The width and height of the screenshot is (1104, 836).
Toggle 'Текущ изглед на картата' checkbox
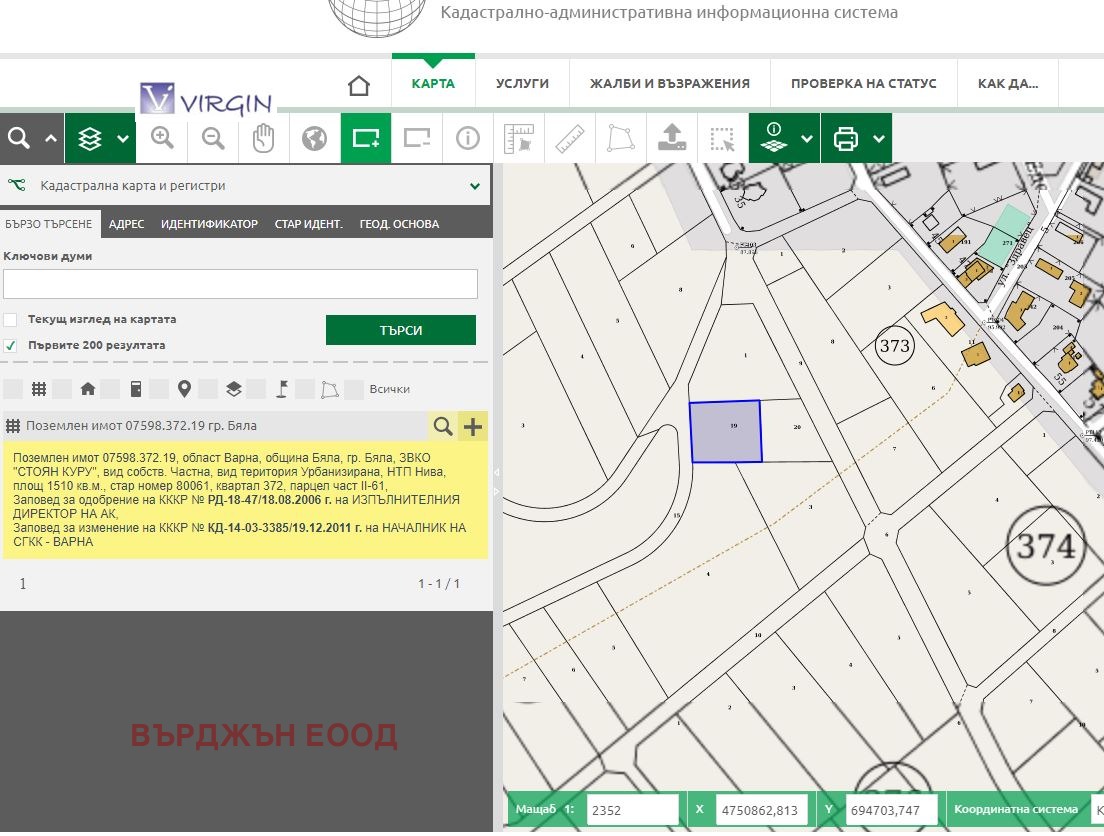11,320
